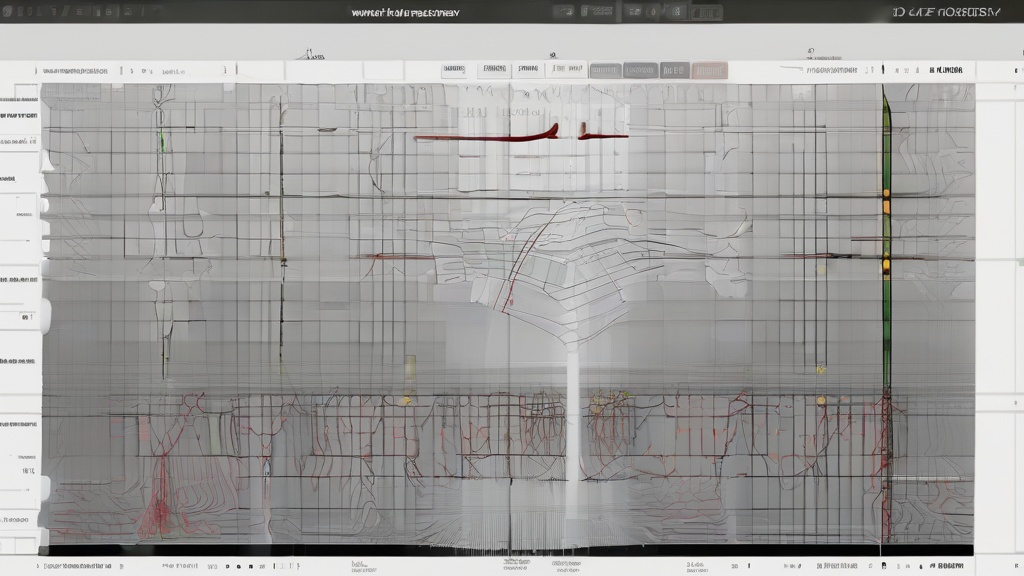This screenshot has width=1024, height=576.
Task: Click the first dark gray center toolbar button
Action: (x=605, y=70)
